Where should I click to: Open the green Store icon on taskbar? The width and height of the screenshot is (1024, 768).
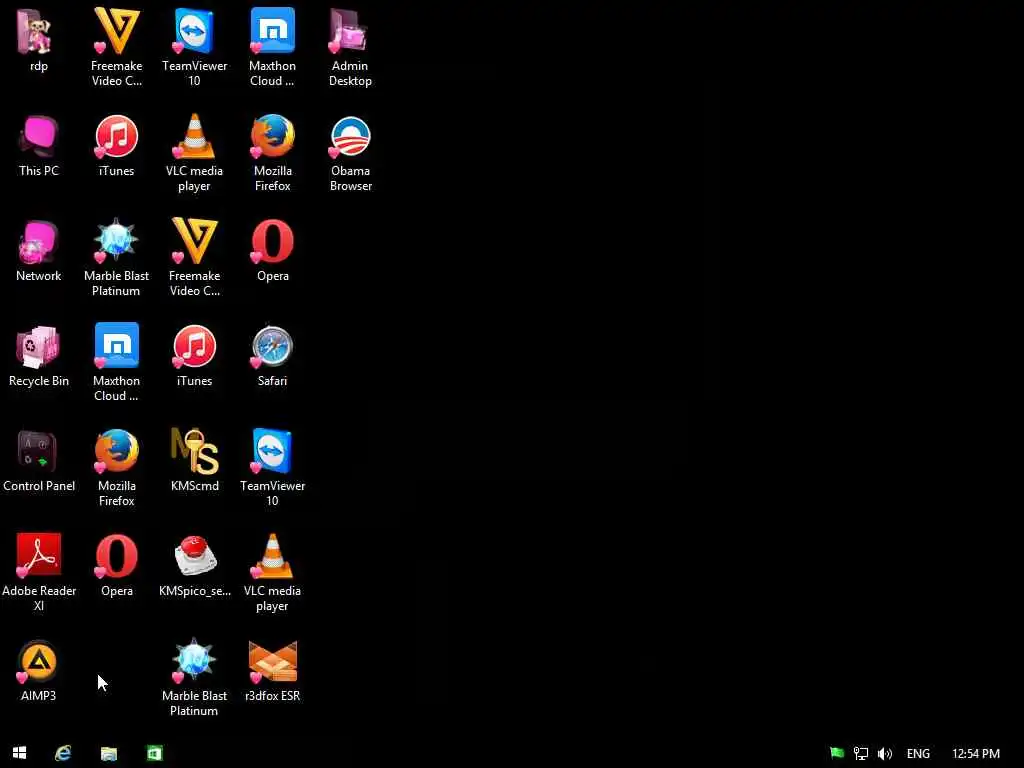154,753
